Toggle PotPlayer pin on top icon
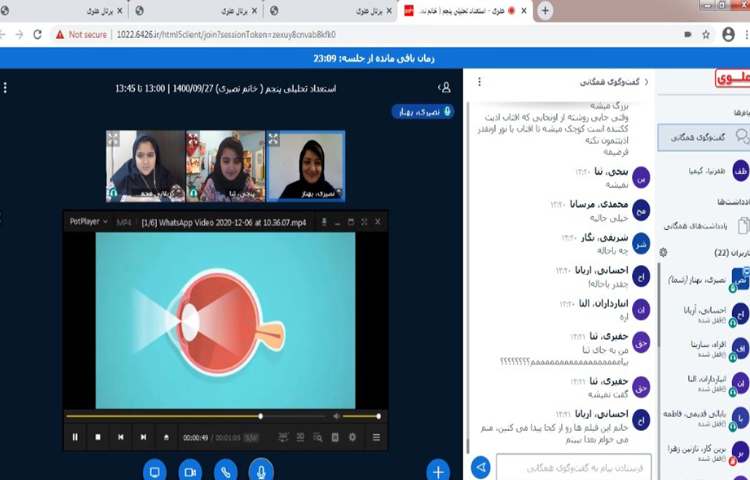This screenshot has width=750, height=480. pos(324,222)
